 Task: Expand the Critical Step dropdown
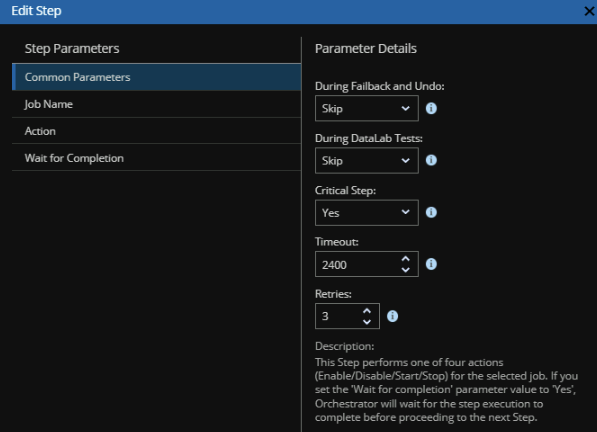tap(367, 213)
